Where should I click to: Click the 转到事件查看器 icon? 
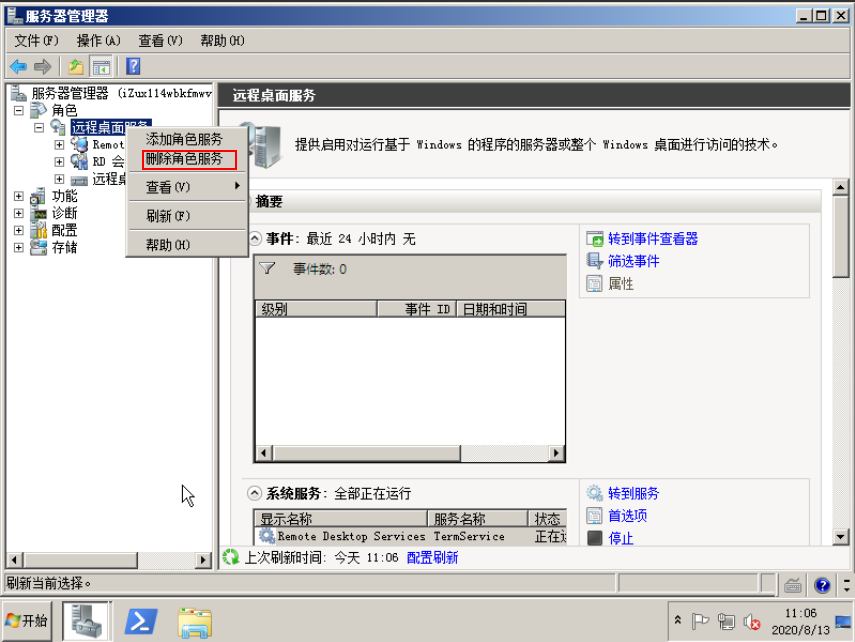[594, 239]
